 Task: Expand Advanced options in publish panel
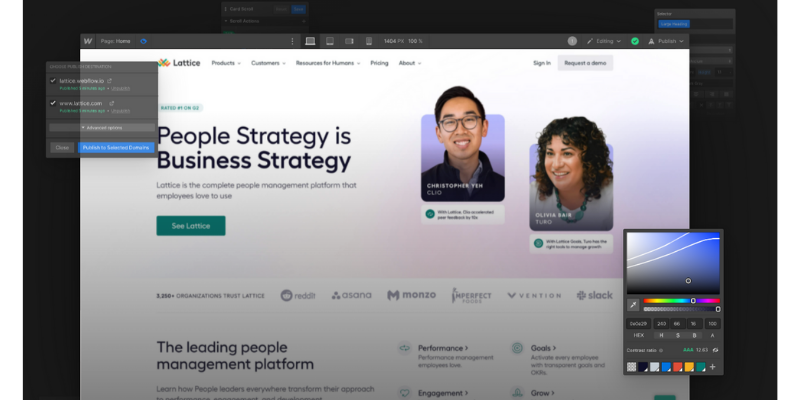coord(102,128)
